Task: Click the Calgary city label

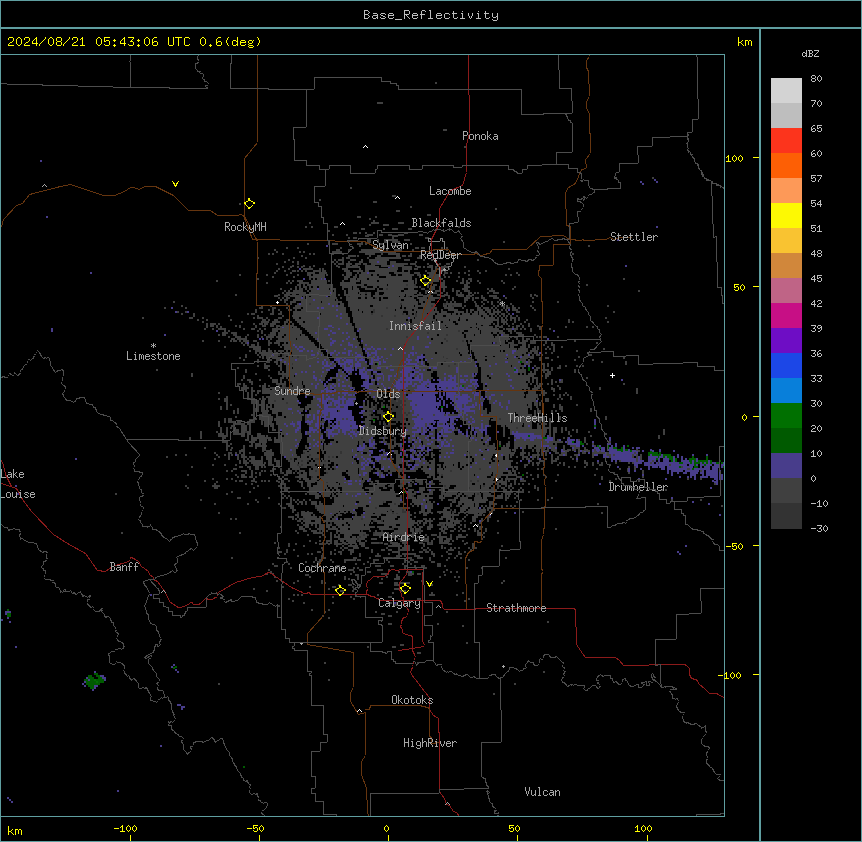Action: click(x=399, y=603)
